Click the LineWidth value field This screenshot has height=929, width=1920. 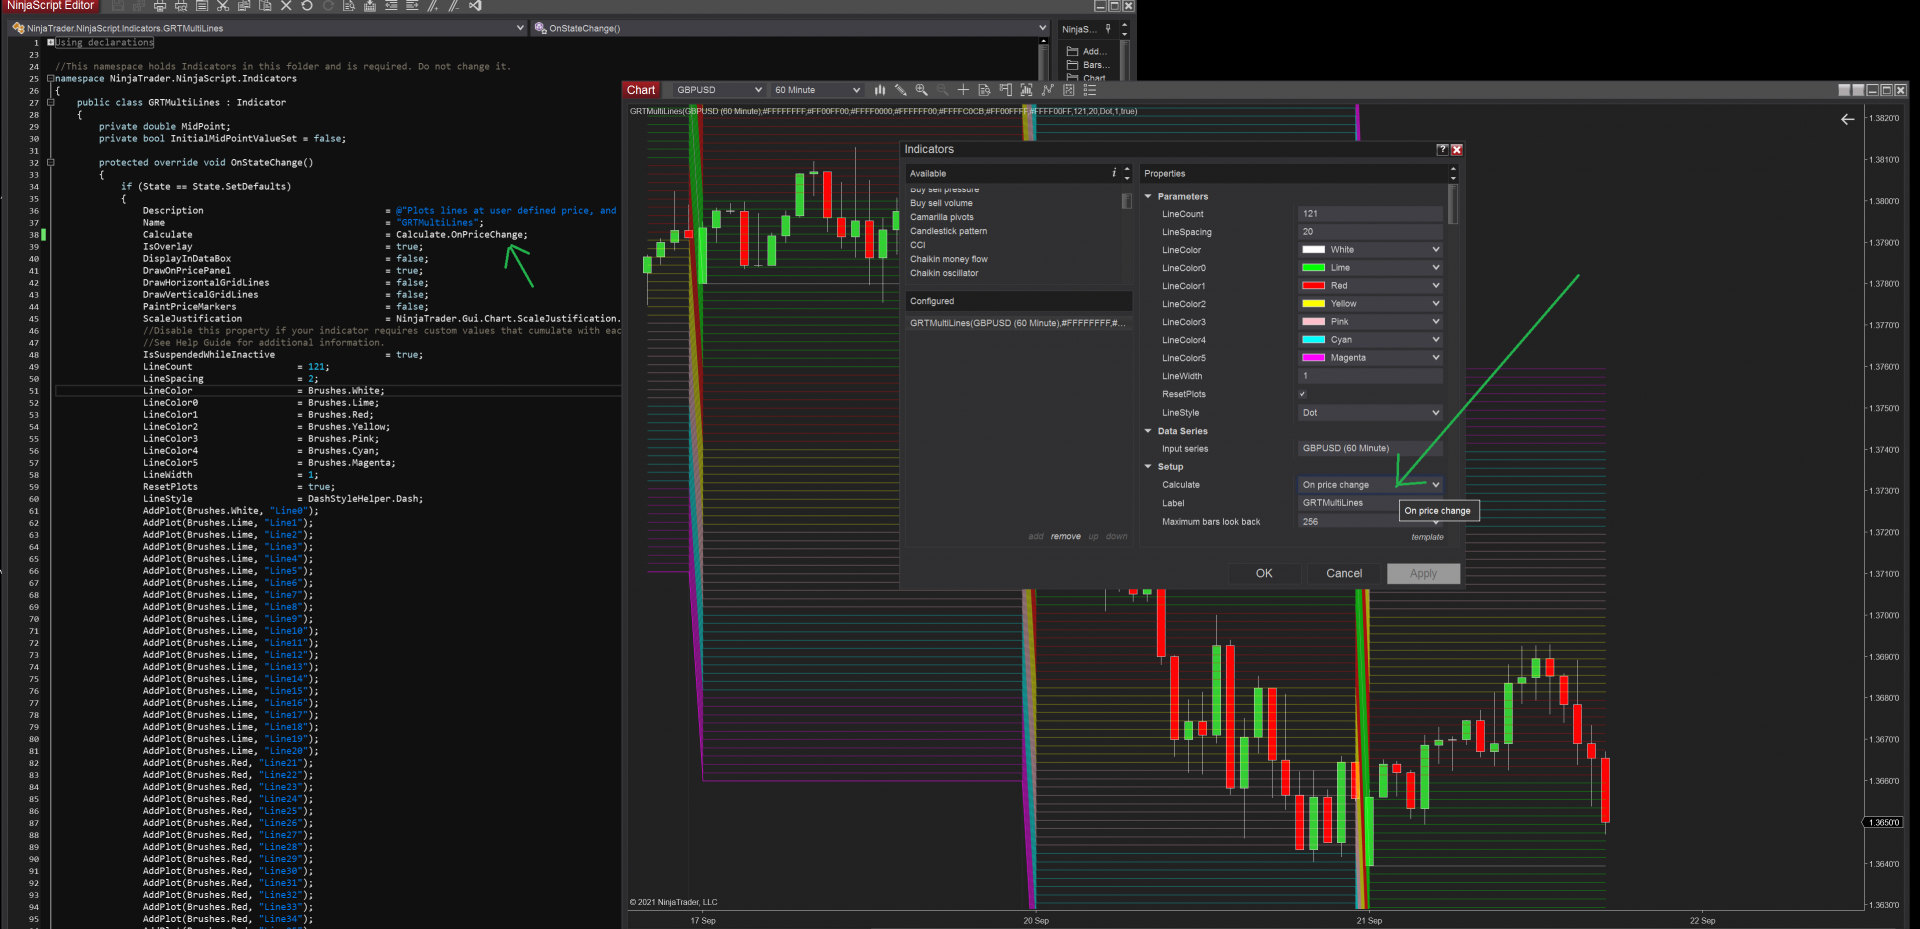coord(1370,377)
